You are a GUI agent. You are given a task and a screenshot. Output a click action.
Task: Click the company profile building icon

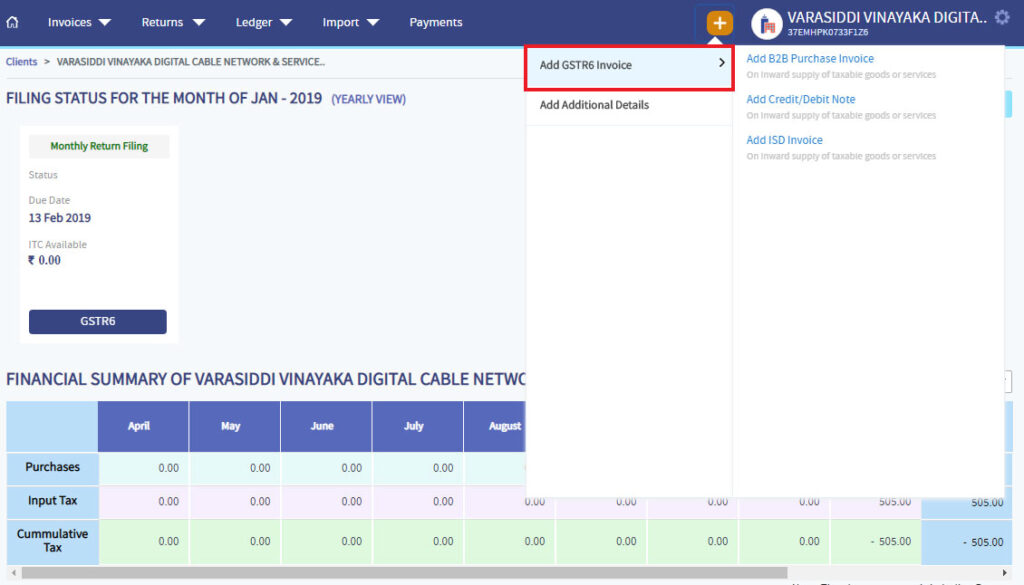tap(766, 23)
